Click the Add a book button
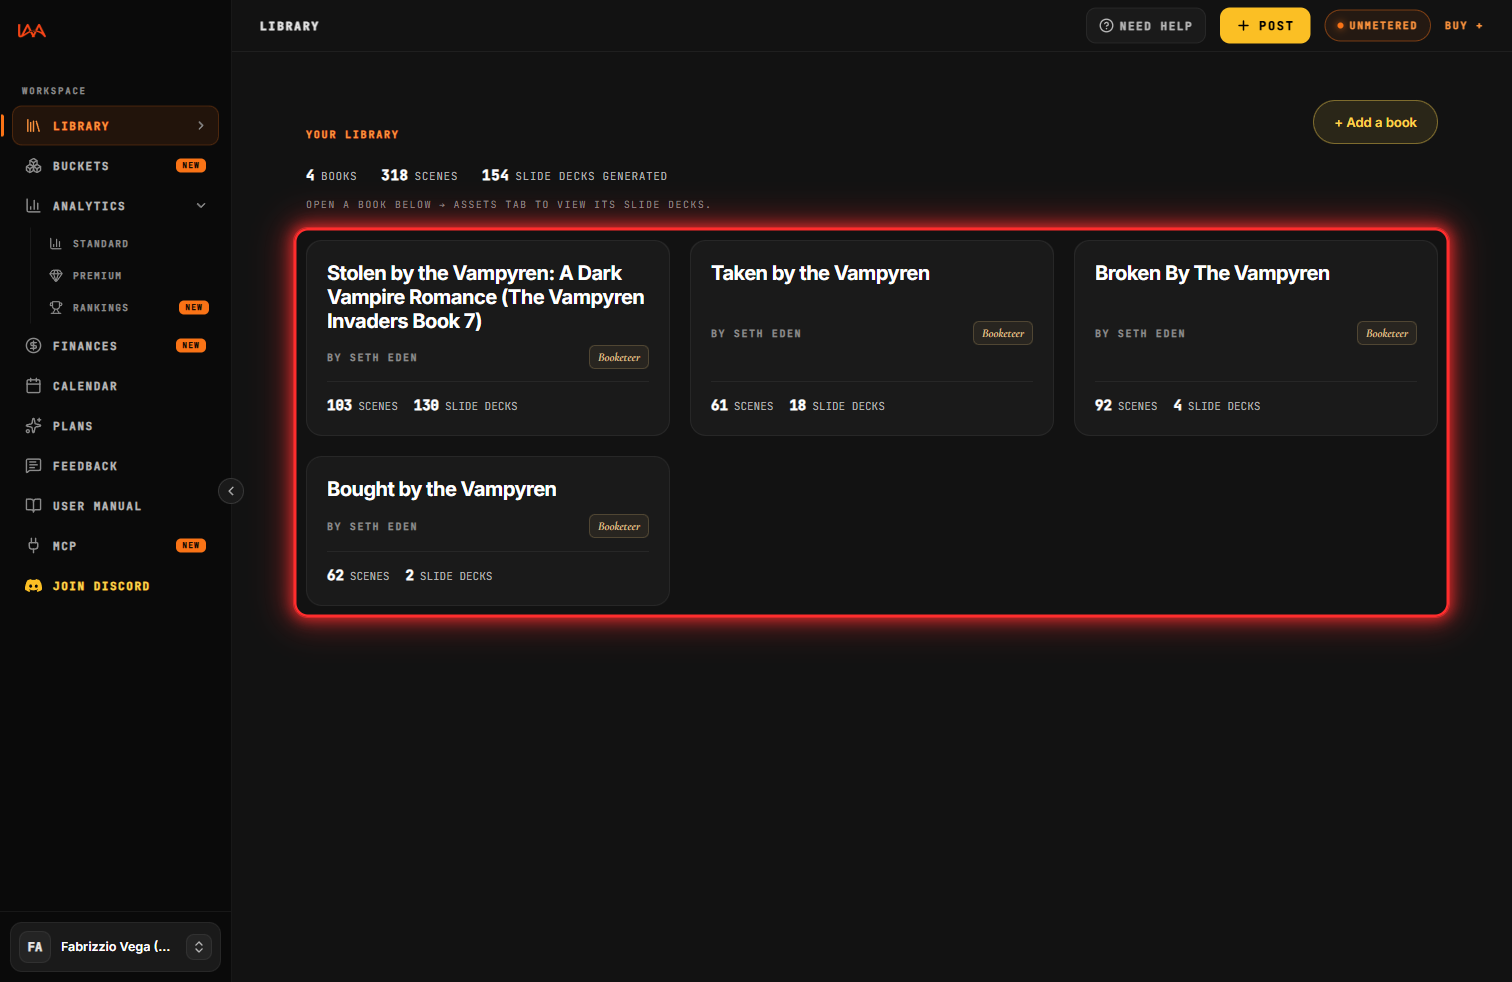This screenshot has width=1512, height=982. click(x=1375, y=122)
